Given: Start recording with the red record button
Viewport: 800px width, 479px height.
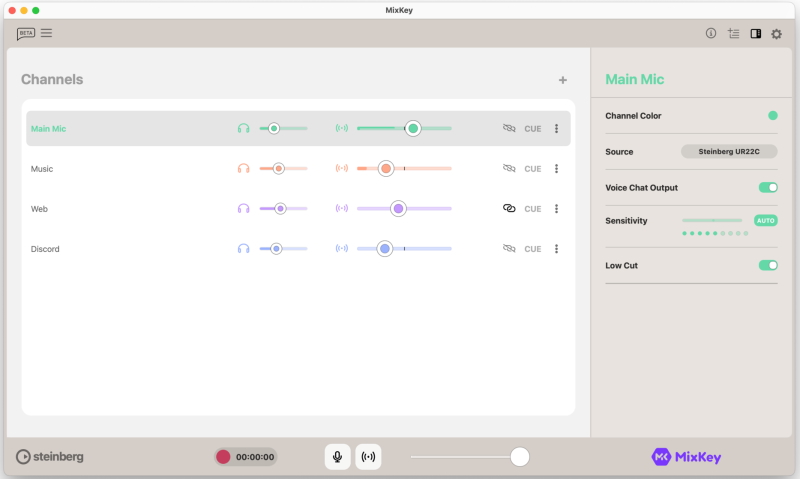Looking at the screenshot, I should point(223,457).
